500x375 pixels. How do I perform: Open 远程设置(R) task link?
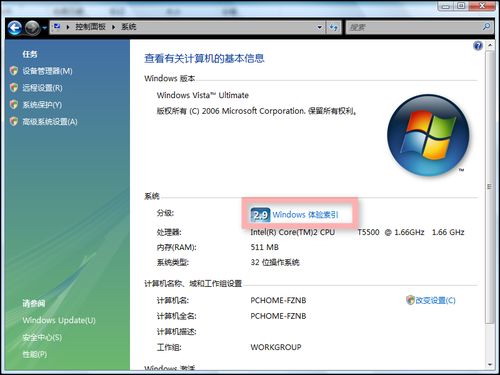tap(42, 88)
